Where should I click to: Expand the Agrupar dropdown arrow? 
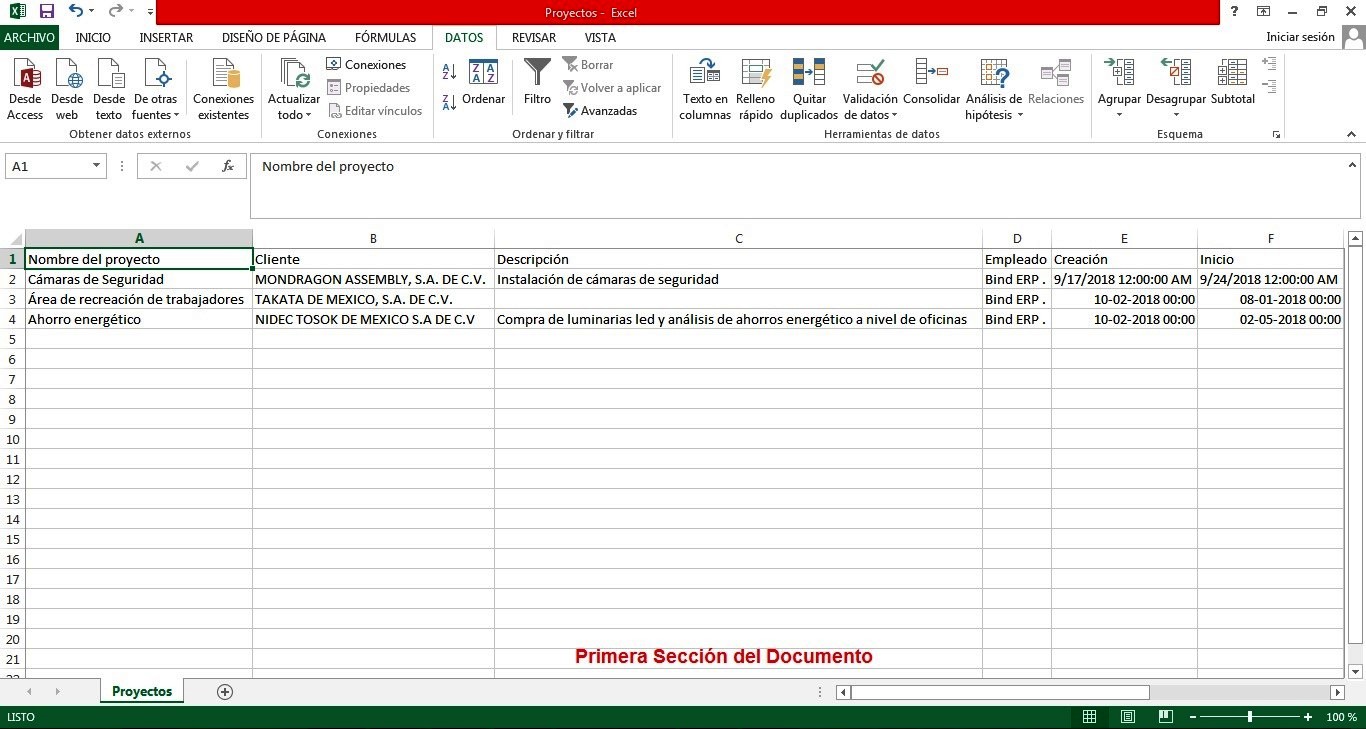(x=1119, y=115)
